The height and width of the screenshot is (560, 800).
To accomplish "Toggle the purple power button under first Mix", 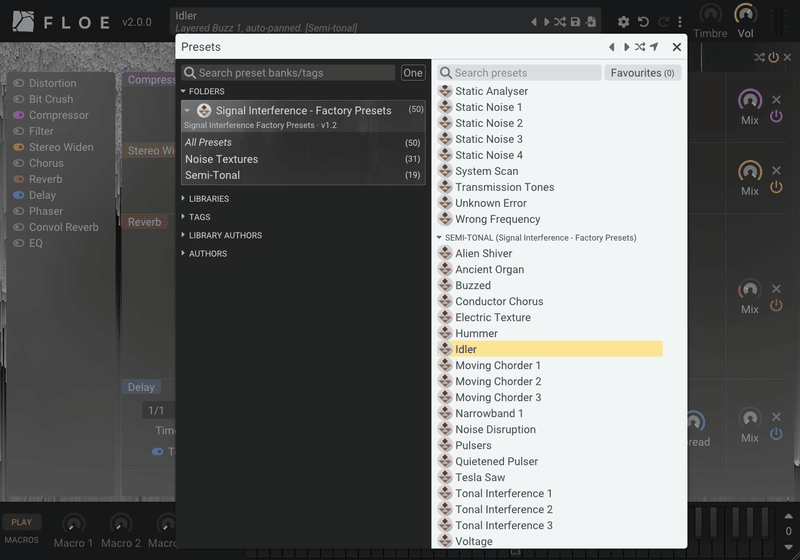I will (x=776, y=116).
